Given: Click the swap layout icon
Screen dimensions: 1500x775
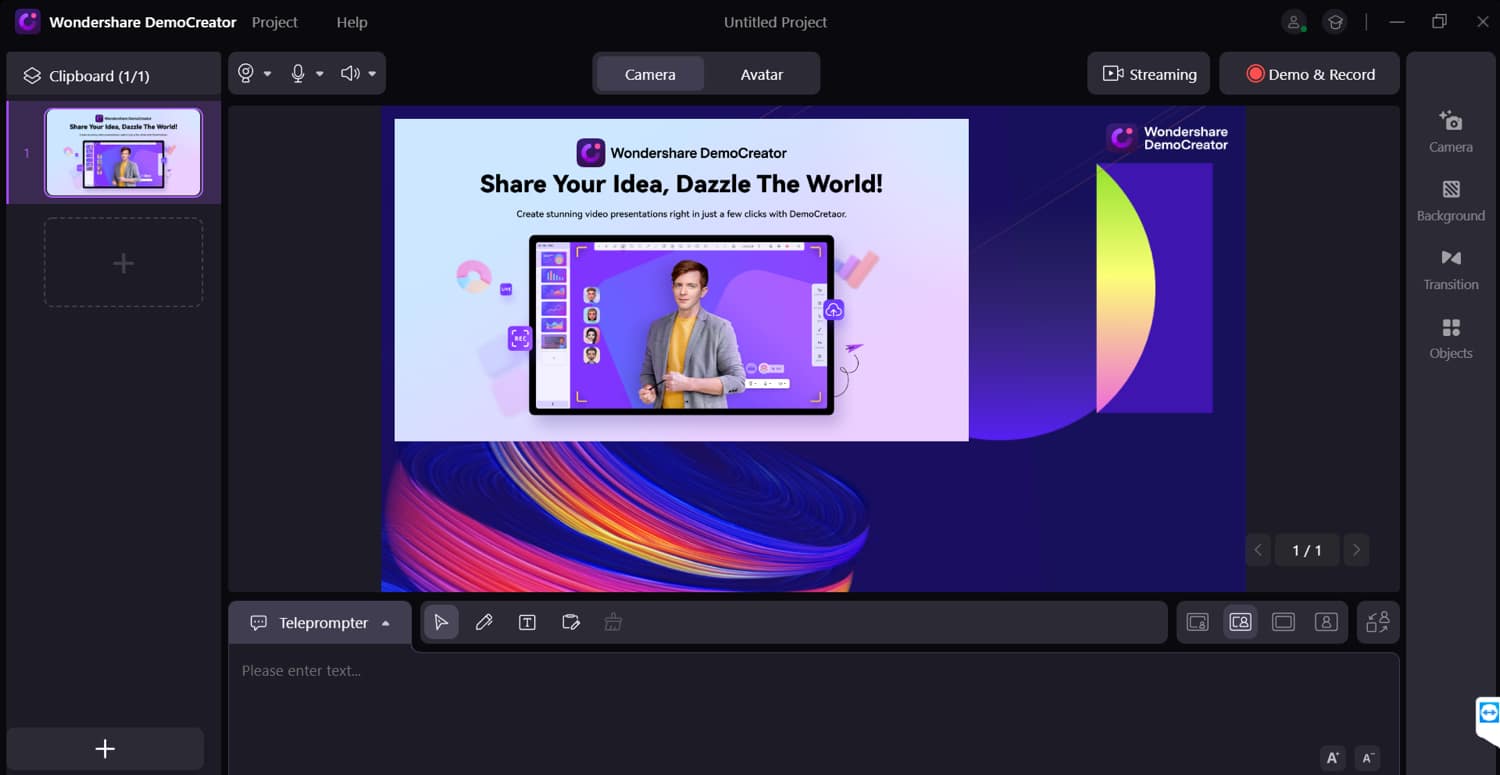Looking at the screenshot, I should [1378, 622].
